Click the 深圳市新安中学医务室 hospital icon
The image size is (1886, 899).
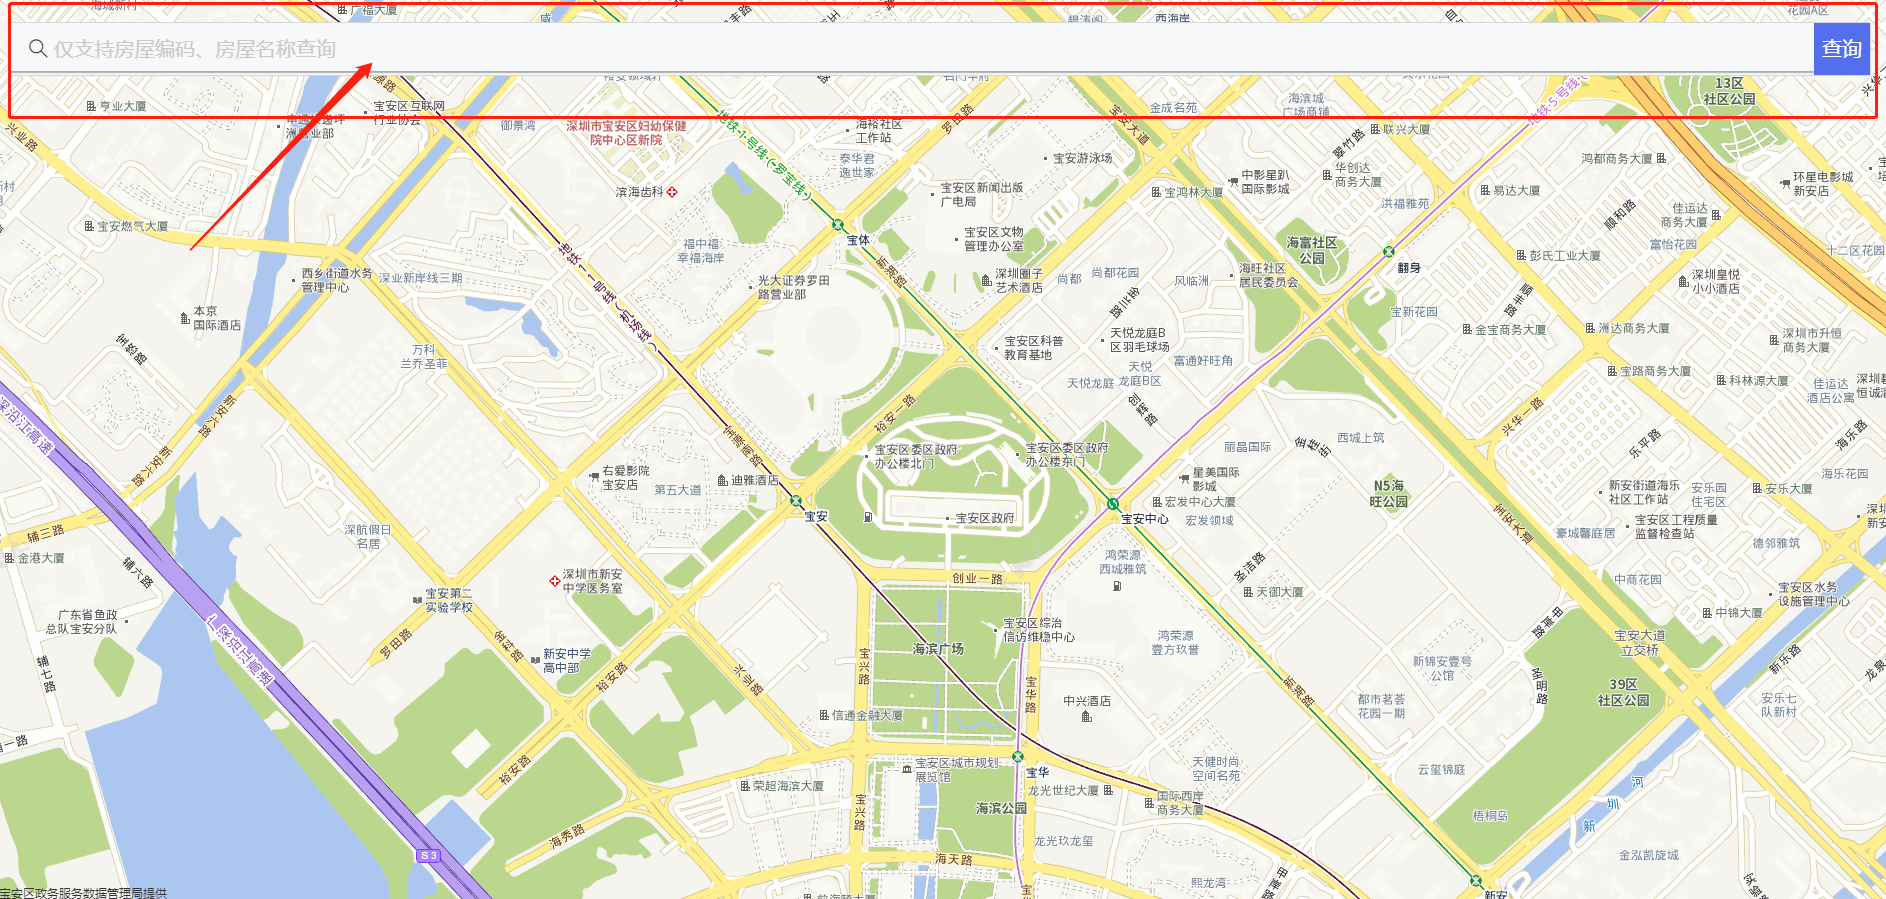pyautogui.click(x=555, y=581)
